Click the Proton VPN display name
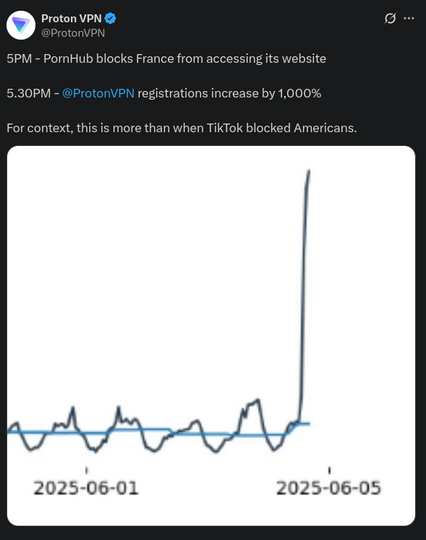Screen dimensions: 426x540 [x=71, y=18]
